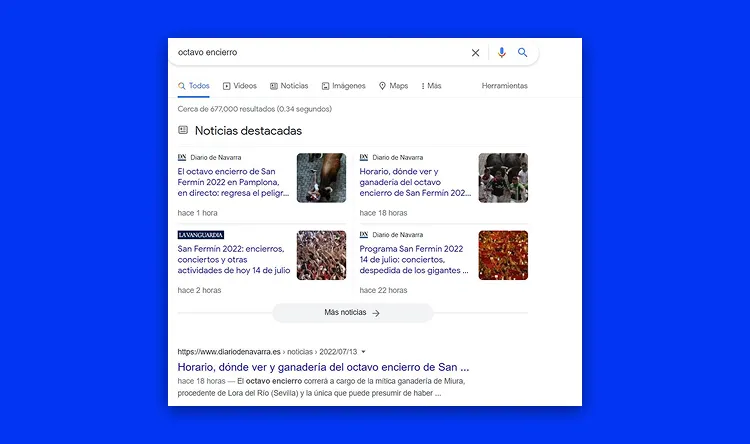Switch to the Videos tab
The width and height of the screenshot is (750, 444).
240,86
